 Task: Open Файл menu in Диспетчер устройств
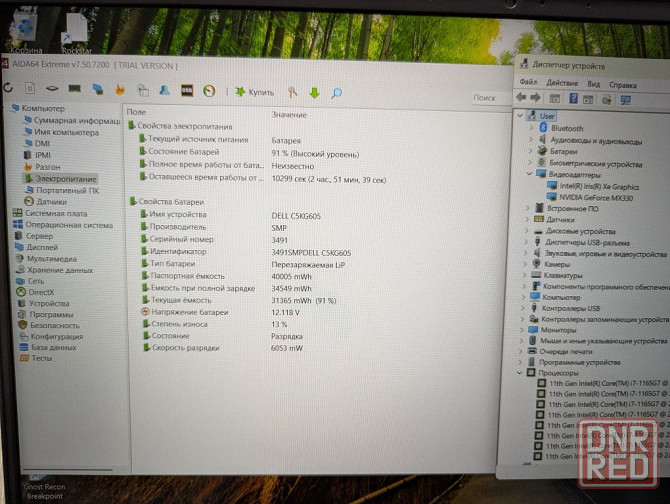(x=528, y=82)
